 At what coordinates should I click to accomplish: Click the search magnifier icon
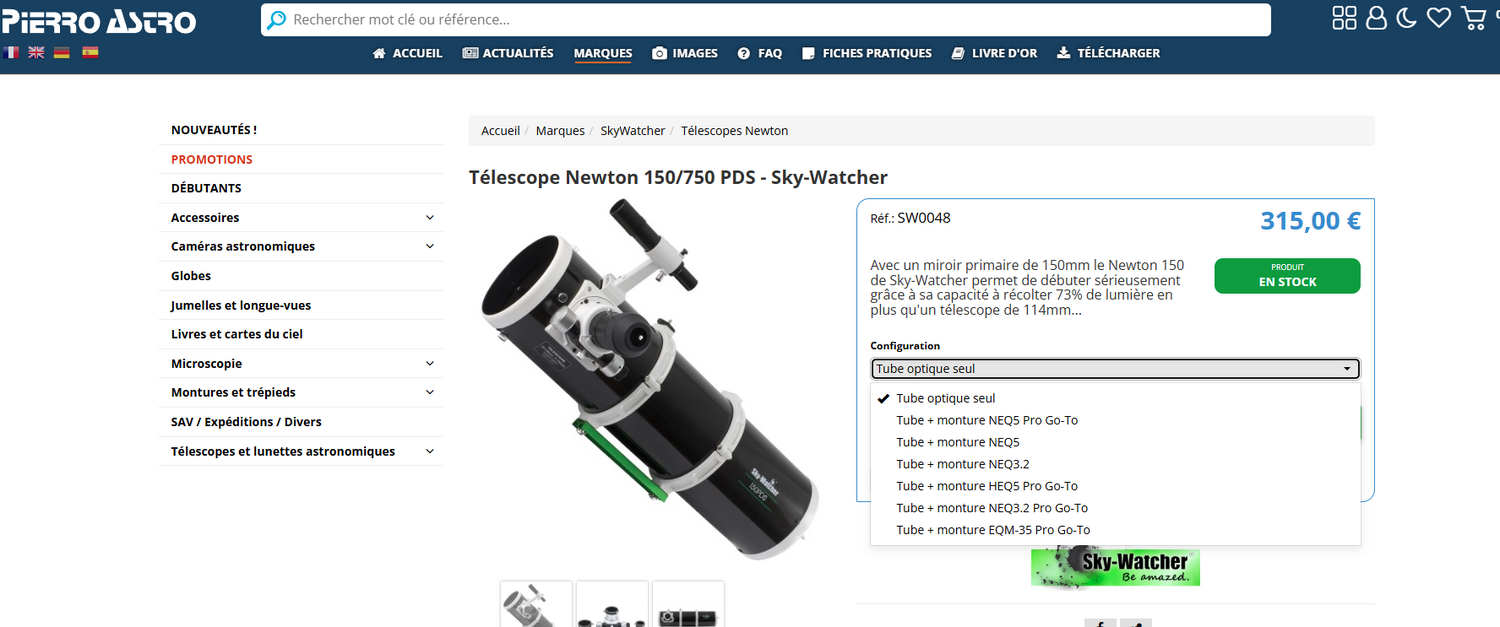click(276, 19)
